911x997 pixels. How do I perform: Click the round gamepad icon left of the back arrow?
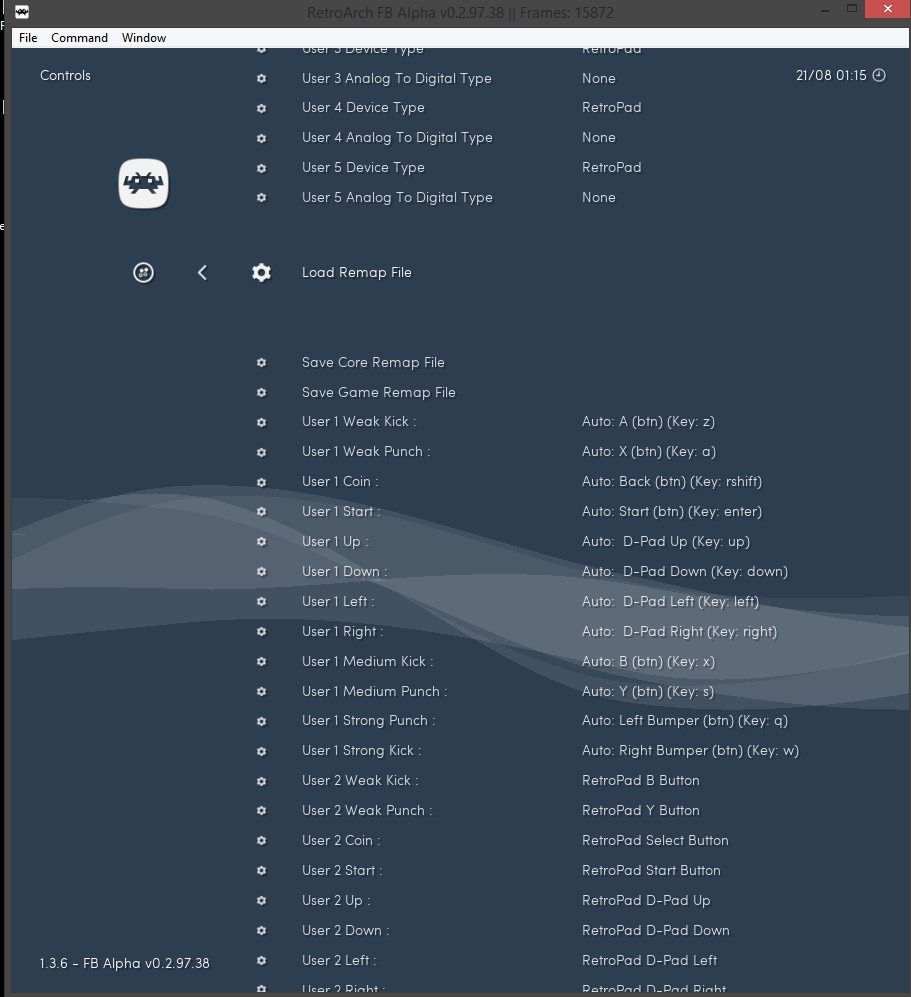144,273
